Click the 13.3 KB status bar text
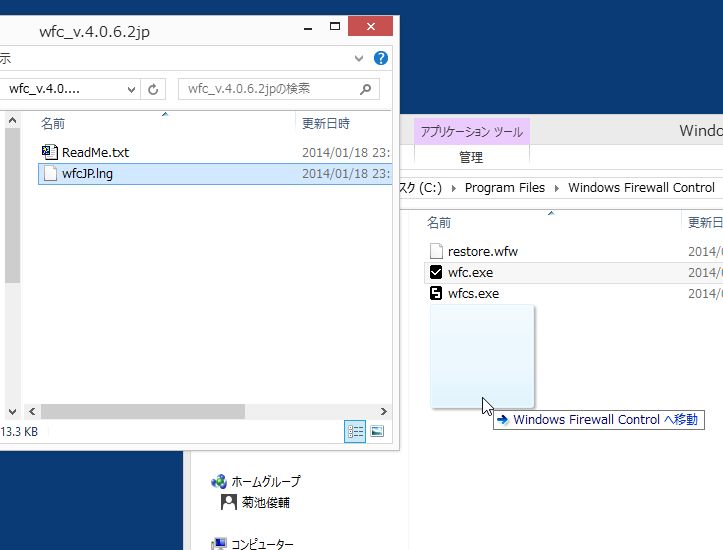The width and height of the screenshot is (723, 550). (x=19, y=432)
